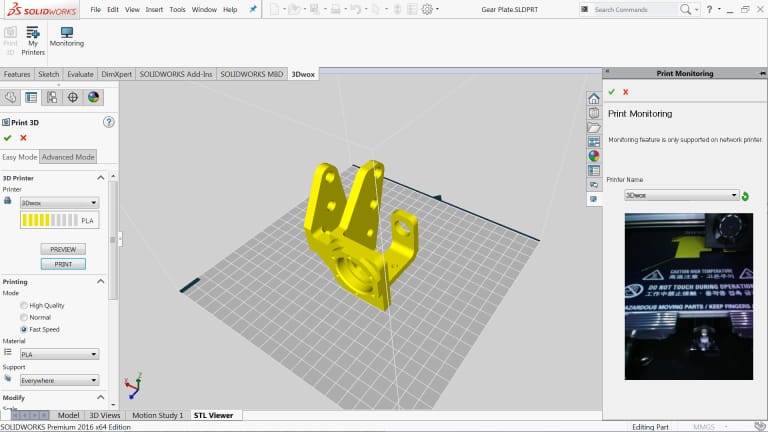Viewport: 768px width, 432px height.
Task: Open File Explorer folder icon in task pane
Action: 594,128
